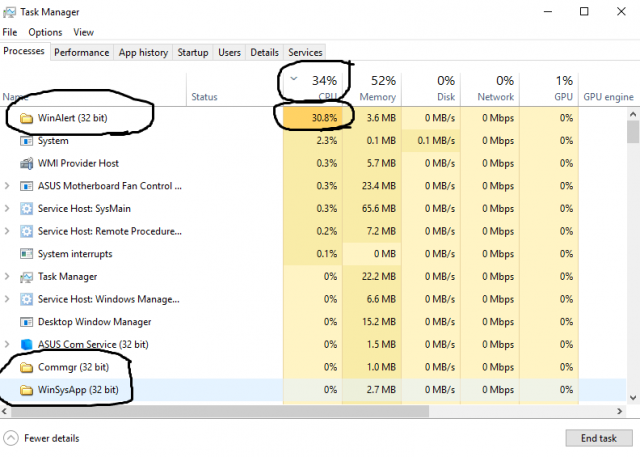Click the WinAlert folder icon
The width and height of the screenshot is (640, 457).
coord(26,118)
